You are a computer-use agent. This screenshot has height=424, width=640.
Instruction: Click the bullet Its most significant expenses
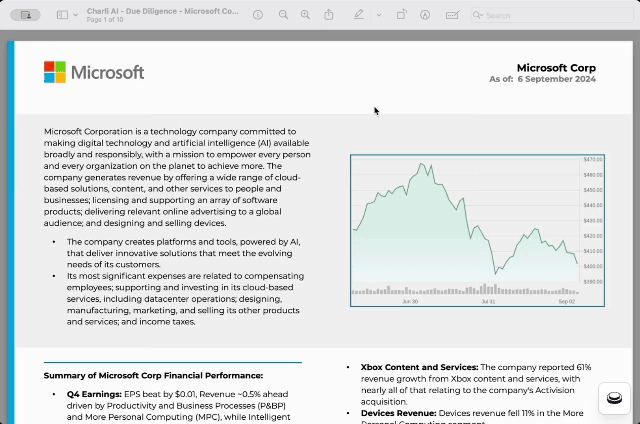[x=186, y=299]
